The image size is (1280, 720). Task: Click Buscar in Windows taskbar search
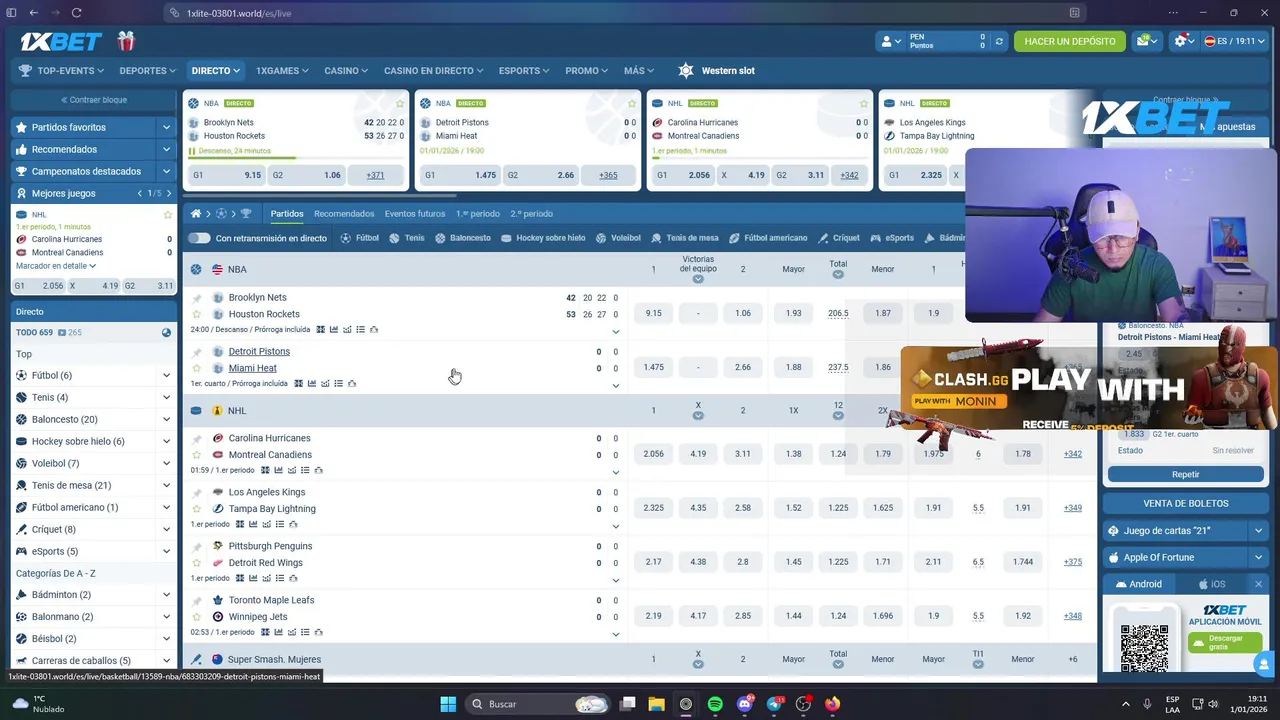tap(539, 704)
